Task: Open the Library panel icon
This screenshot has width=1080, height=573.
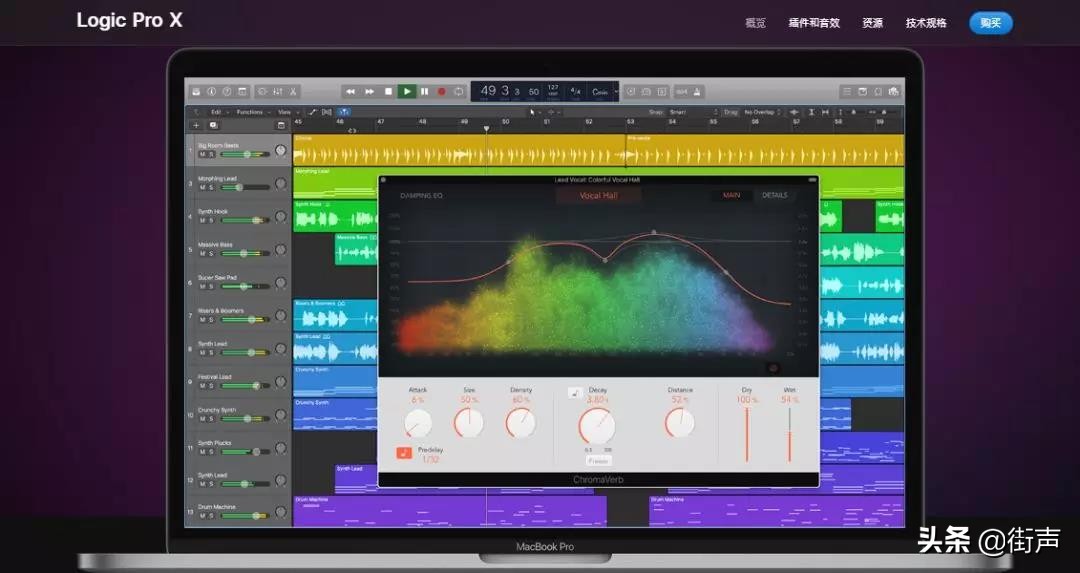Action: click(x=196, y=92)
